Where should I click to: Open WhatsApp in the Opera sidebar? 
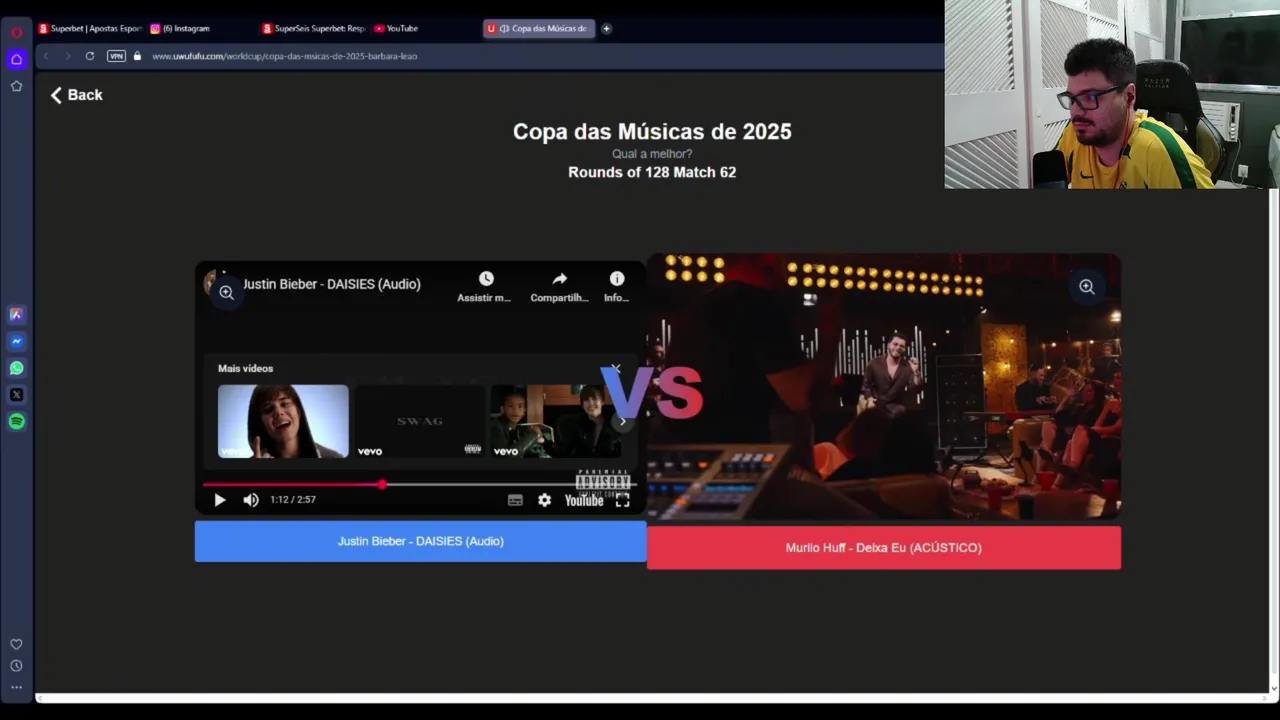tap(16, 368)
